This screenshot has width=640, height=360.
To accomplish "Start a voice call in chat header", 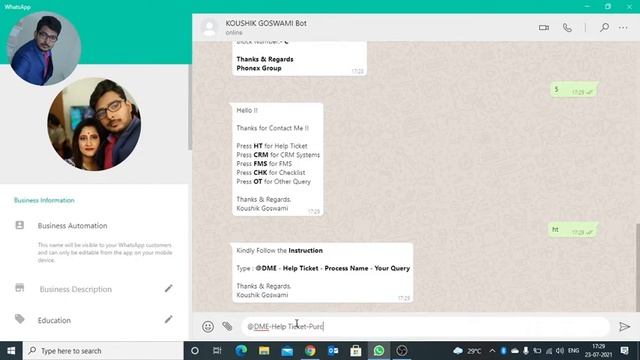I will click(x=567, y=28).
